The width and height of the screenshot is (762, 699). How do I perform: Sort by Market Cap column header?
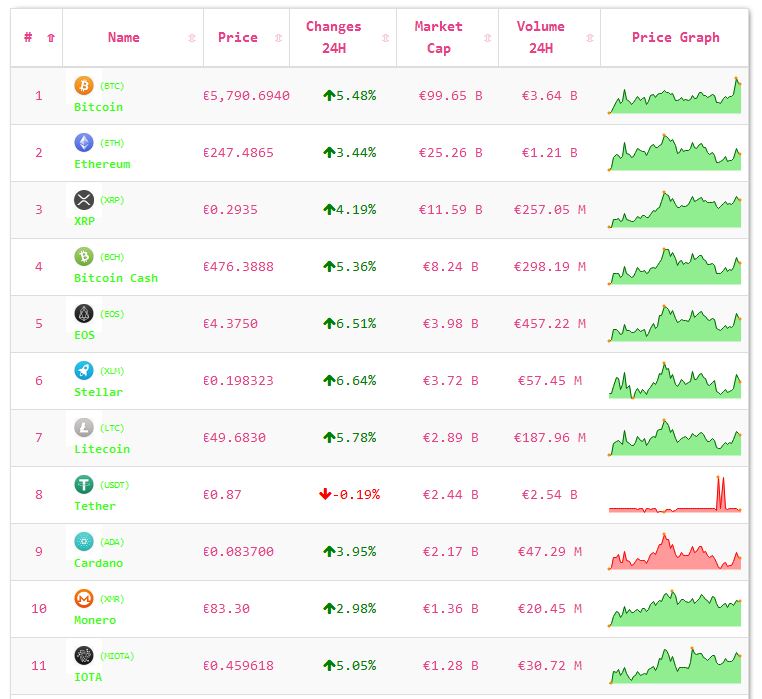pos(439,38)
